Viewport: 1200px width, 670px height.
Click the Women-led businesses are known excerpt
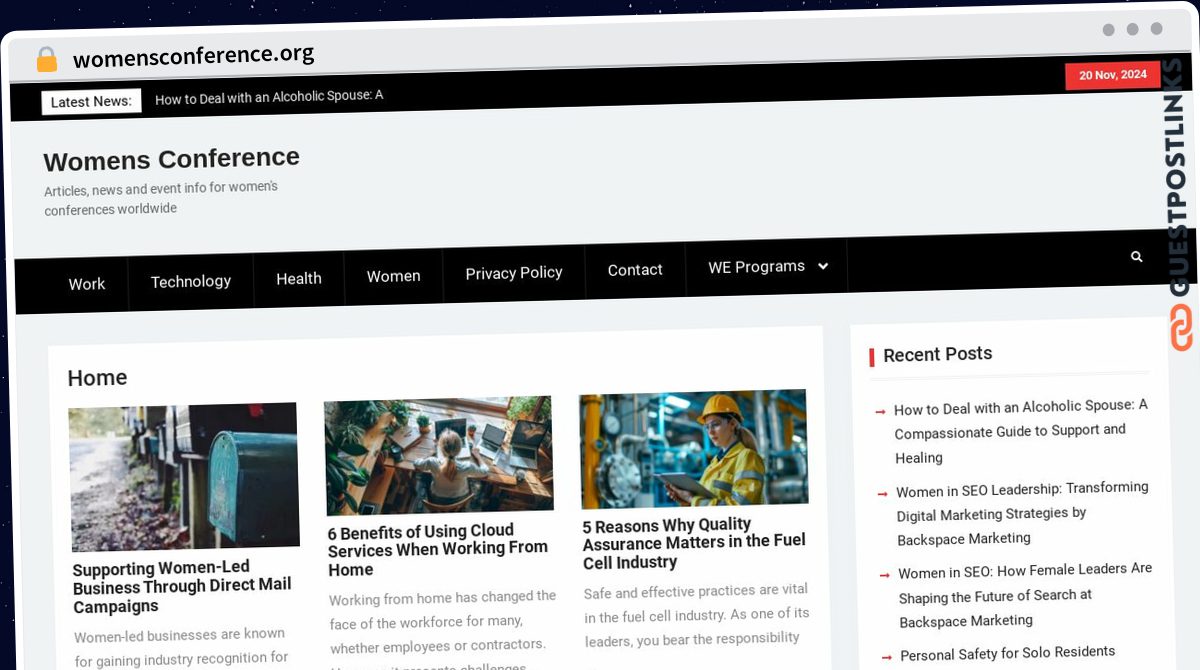click(x=181, y=646)
